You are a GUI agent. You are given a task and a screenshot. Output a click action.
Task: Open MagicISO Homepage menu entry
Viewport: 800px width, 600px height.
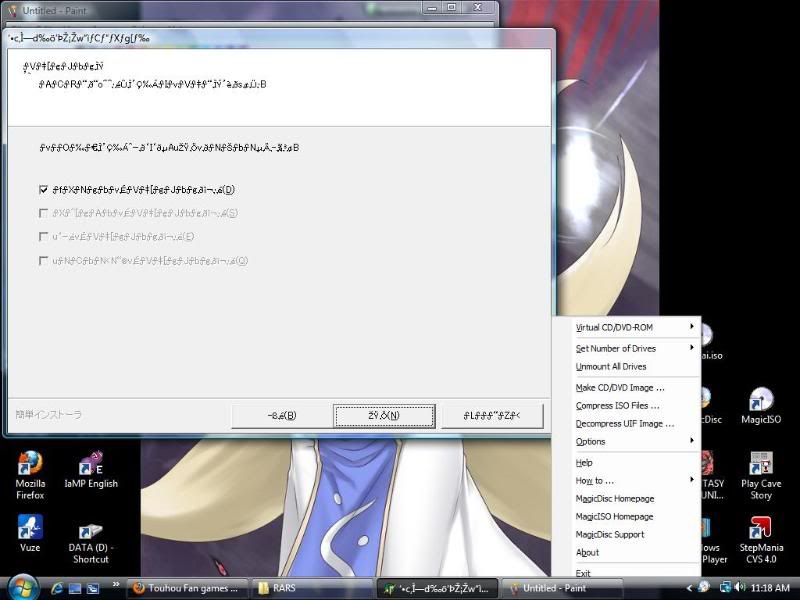(x=628, y=516)
